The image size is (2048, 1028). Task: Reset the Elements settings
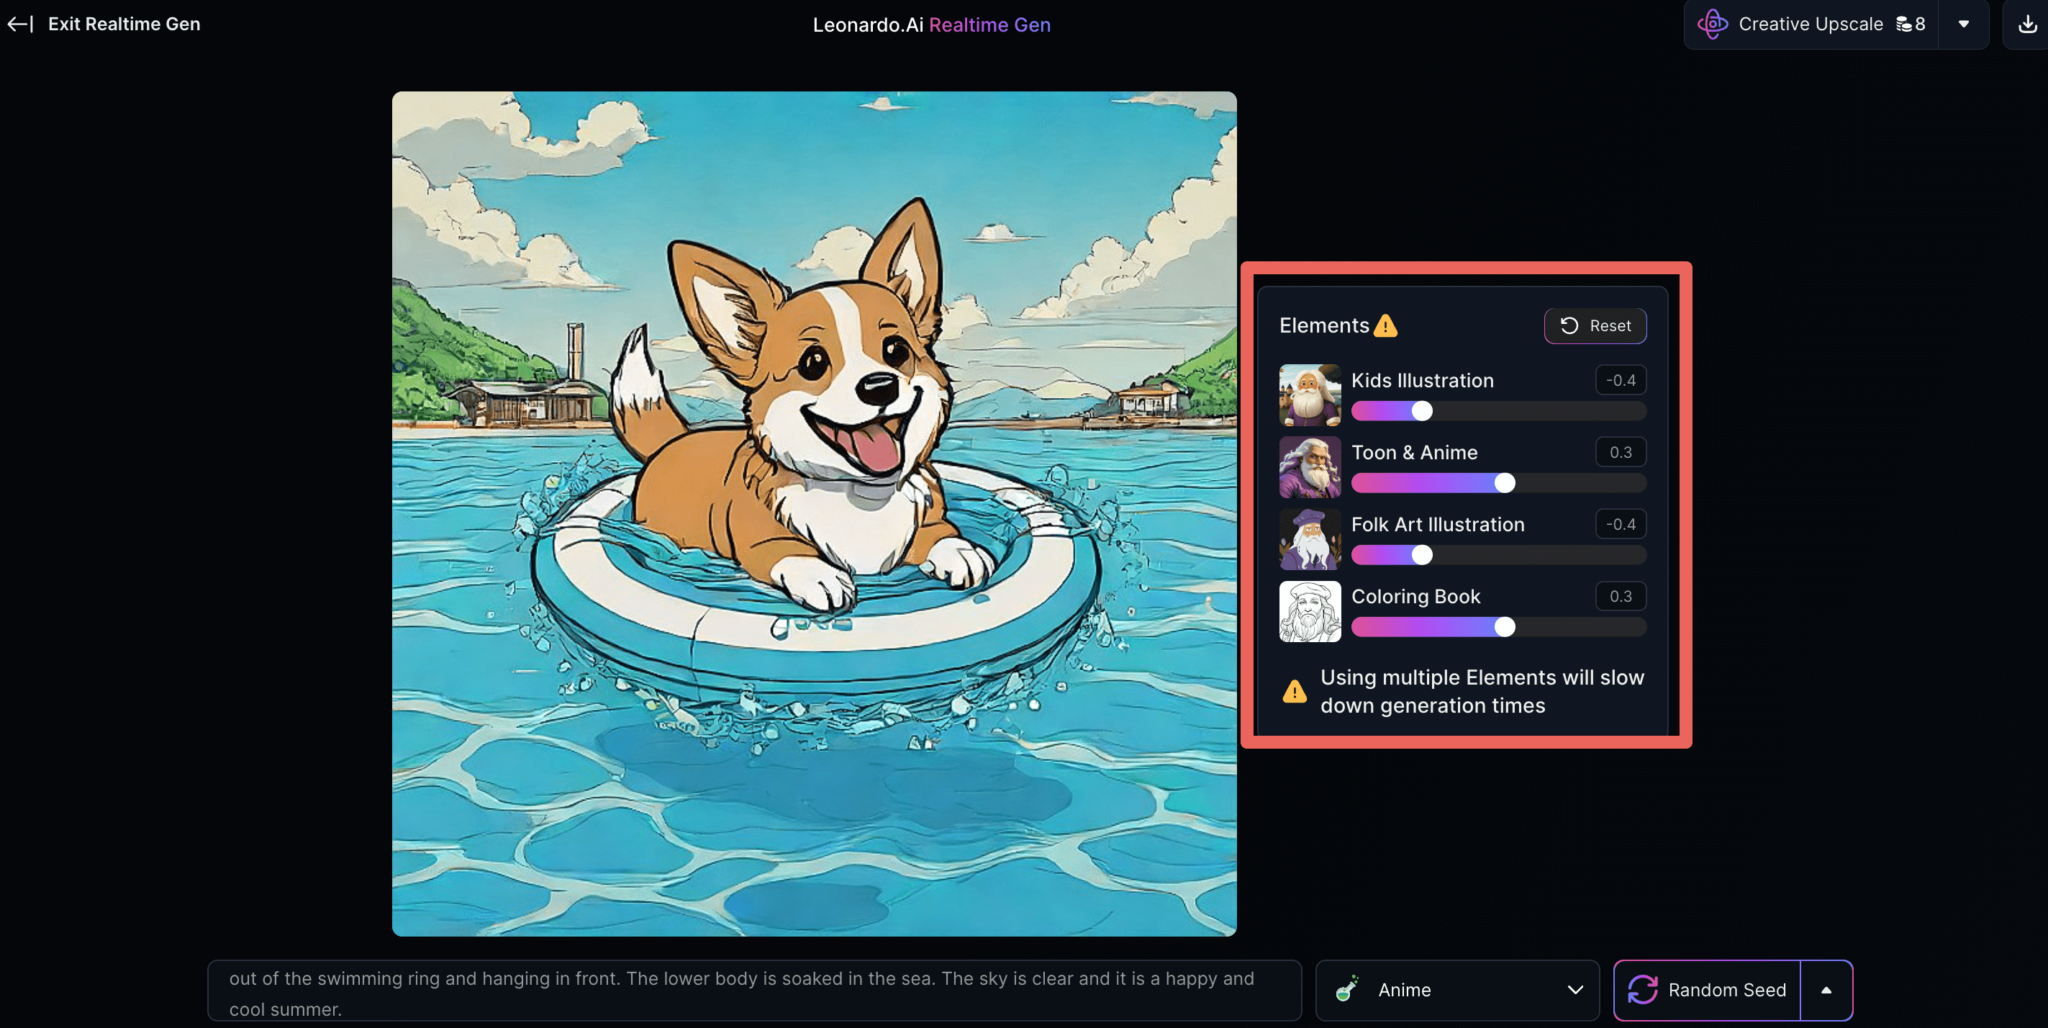(1595, 326)
